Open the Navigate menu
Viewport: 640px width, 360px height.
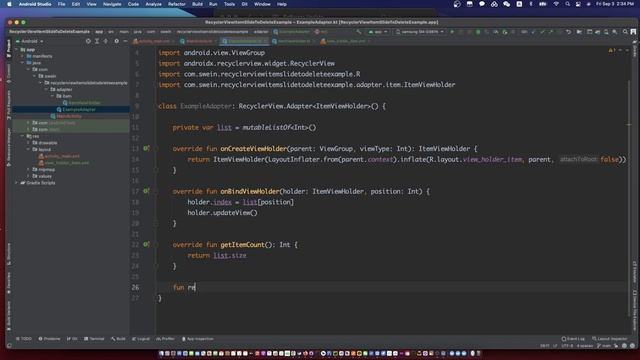click(112, 4)
